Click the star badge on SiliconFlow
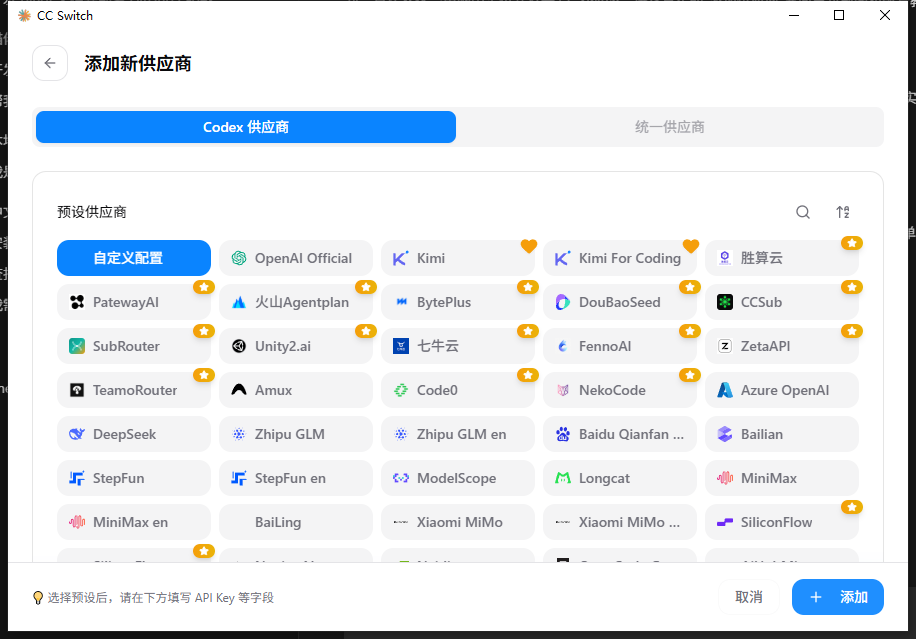The image size is (916, 639). coord(852,507)
